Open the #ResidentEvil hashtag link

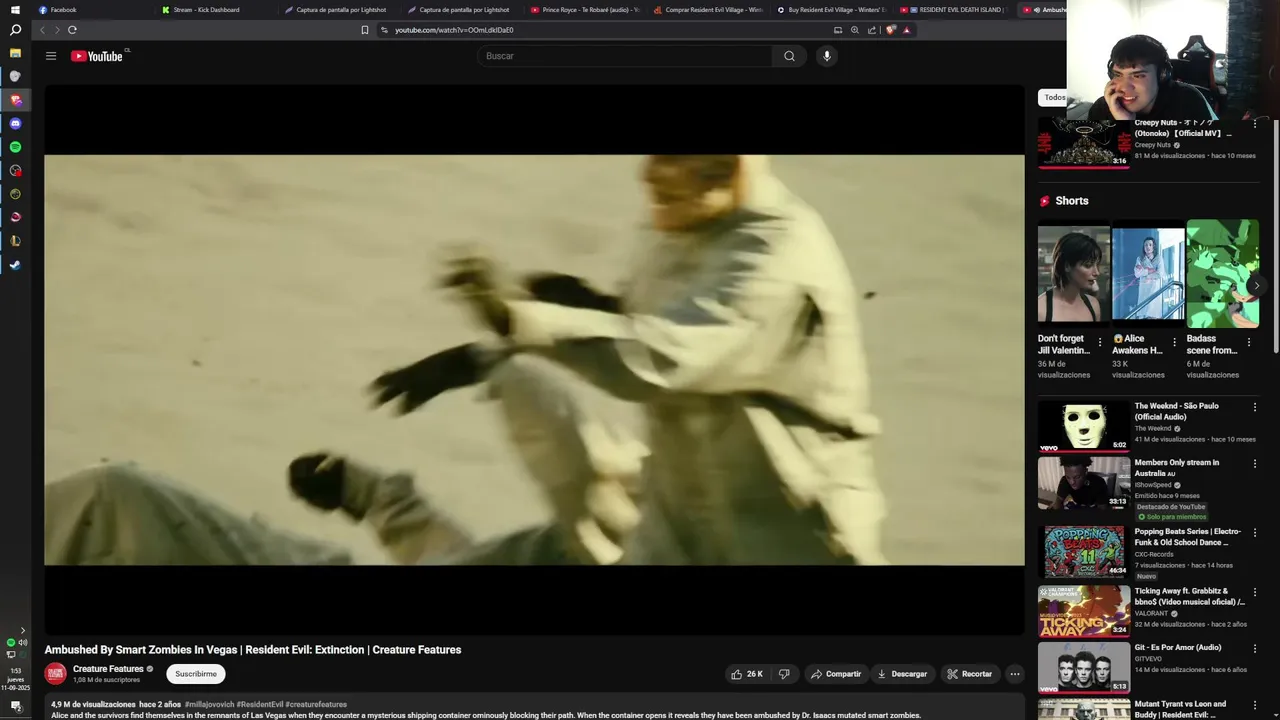point(260,705)
